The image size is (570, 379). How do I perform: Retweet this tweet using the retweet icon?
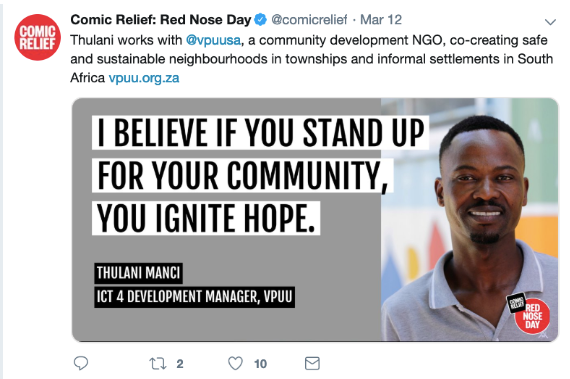point(158,363)
